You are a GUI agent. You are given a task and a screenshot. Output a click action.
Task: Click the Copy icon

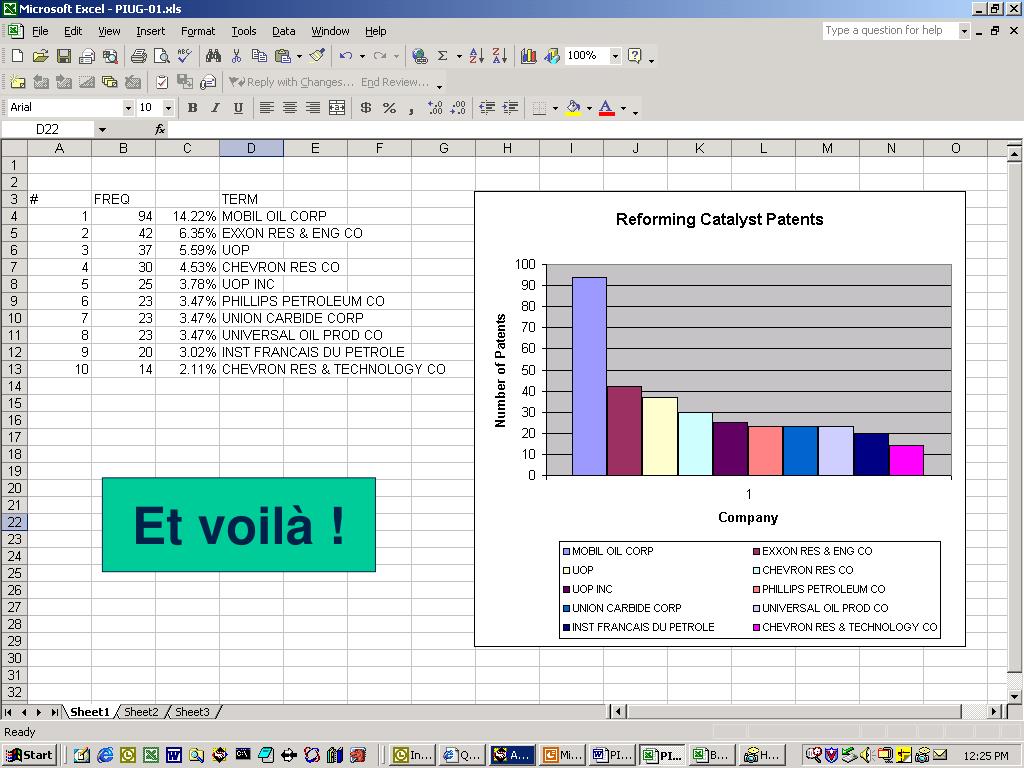point(259,56)
